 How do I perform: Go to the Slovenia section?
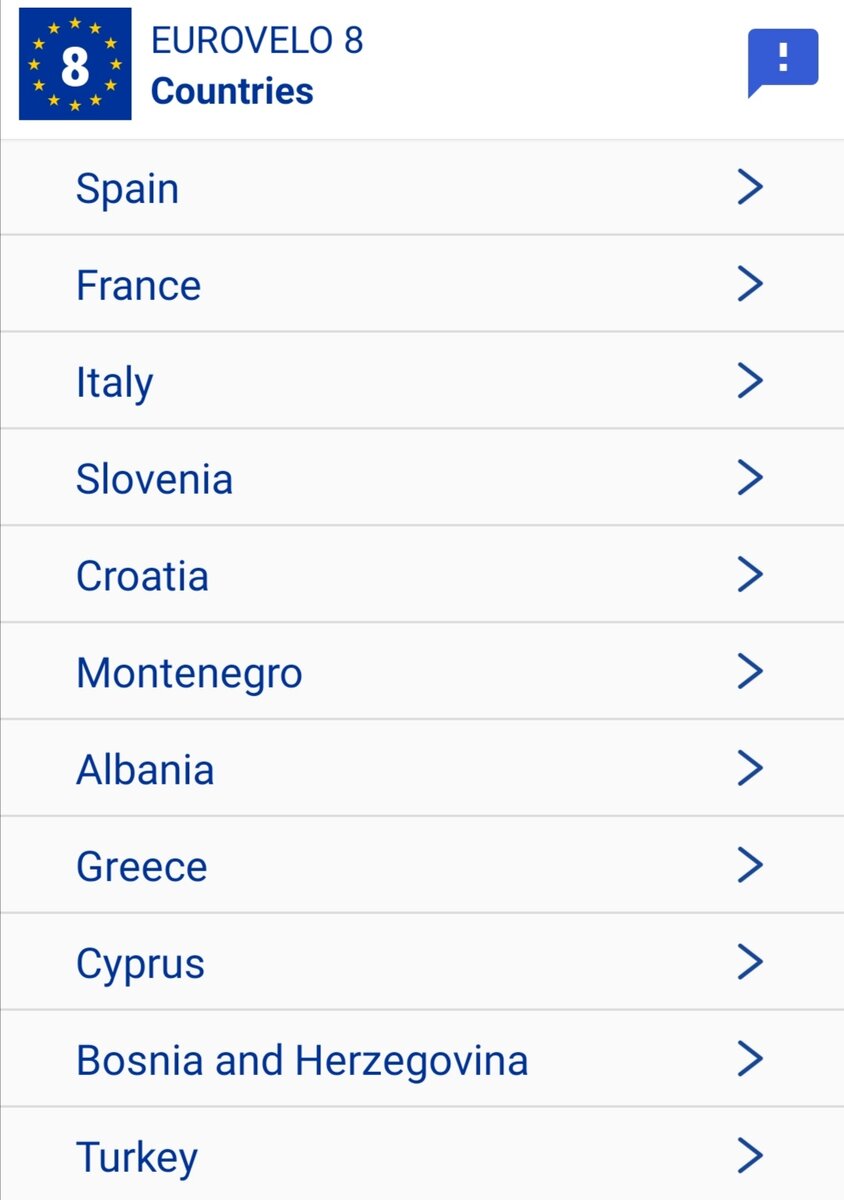pos(422,478)
